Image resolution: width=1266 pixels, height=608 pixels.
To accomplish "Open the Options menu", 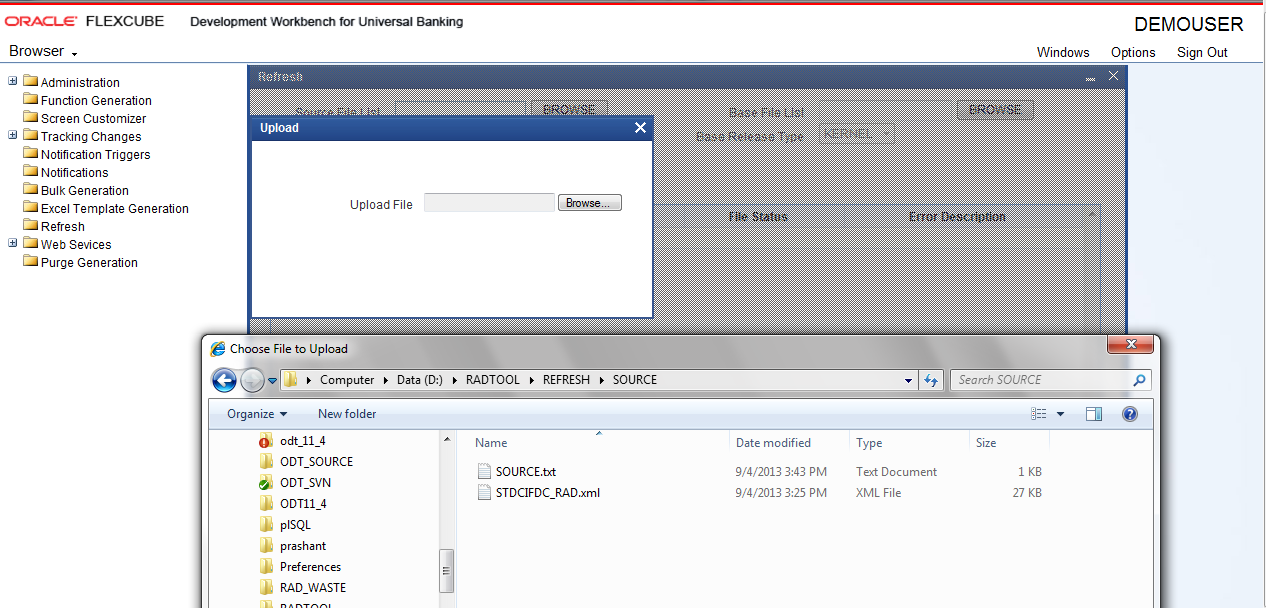I will point(1133,53).
